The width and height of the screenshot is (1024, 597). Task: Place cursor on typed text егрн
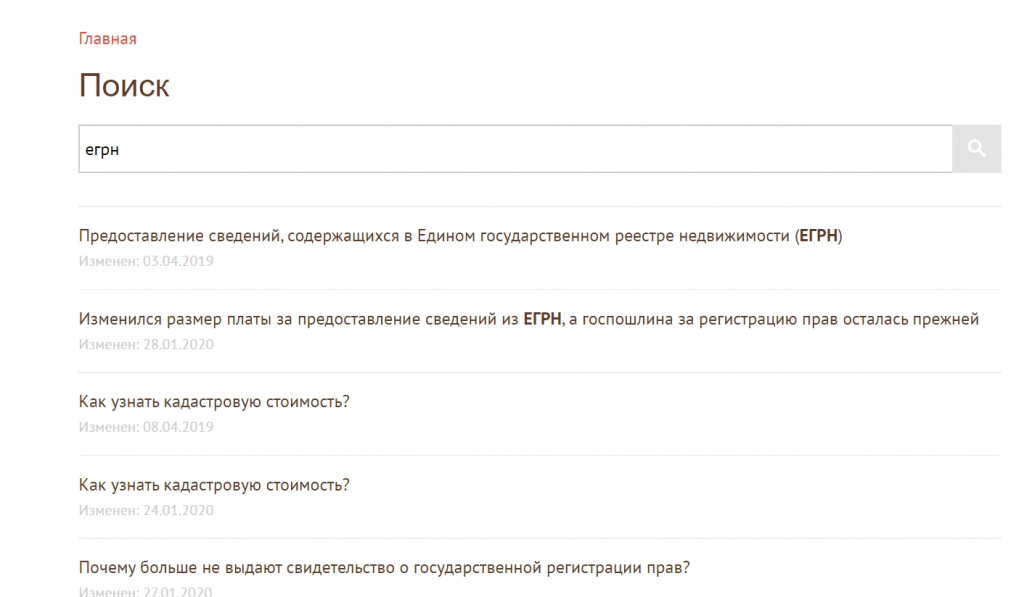102,150
